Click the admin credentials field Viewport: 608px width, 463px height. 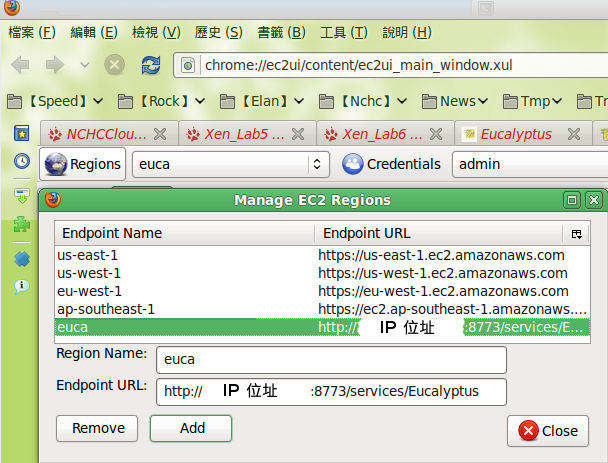530,164
